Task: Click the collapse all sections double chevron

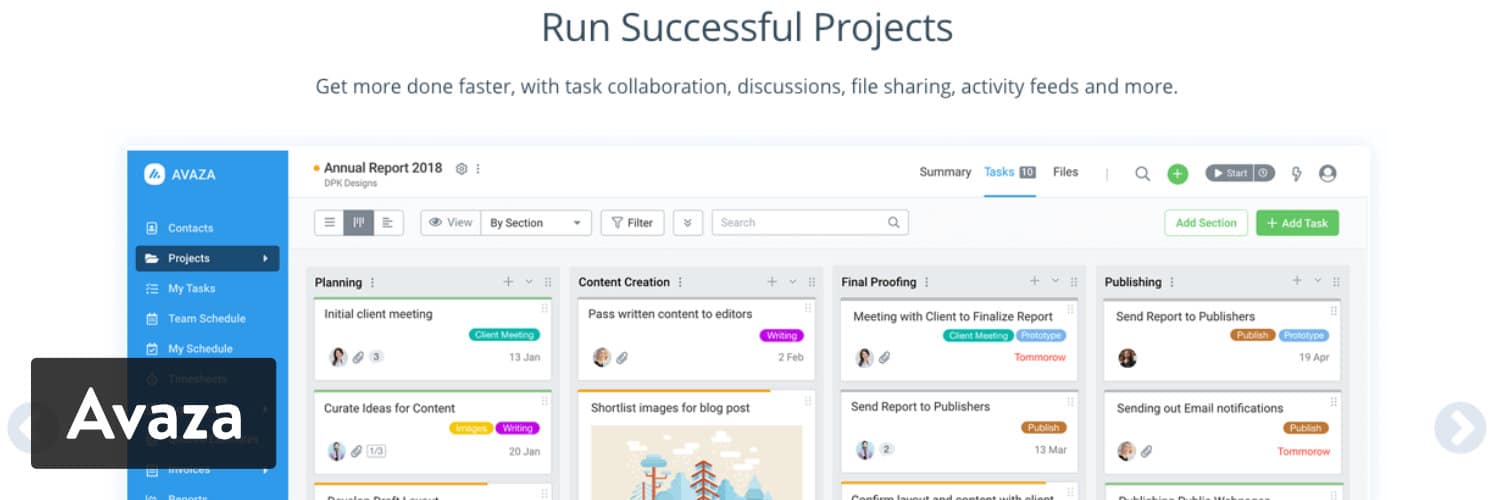Action: pos(687,223)
